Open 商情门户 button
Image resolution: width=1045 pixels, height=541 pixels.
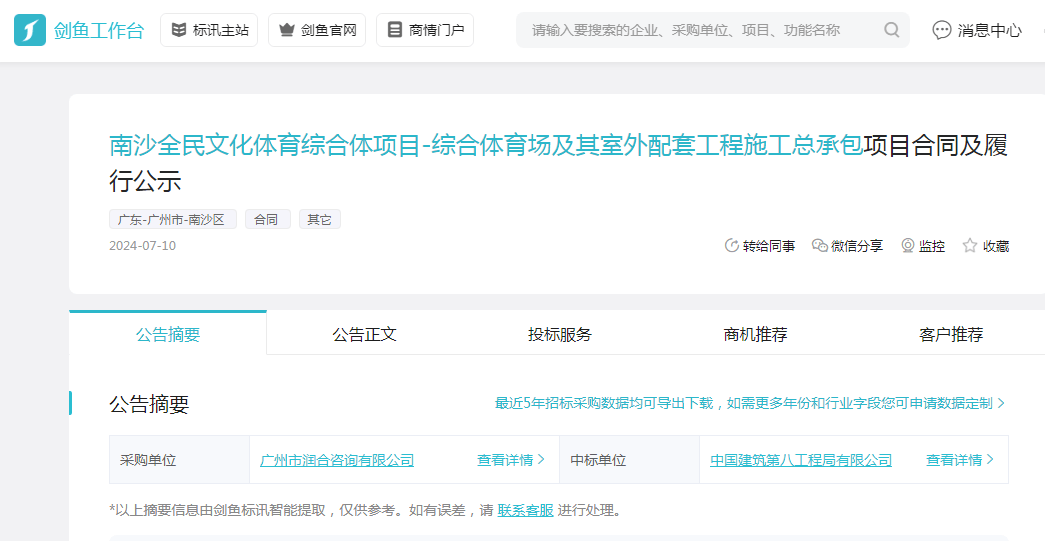tap(425, 30)
